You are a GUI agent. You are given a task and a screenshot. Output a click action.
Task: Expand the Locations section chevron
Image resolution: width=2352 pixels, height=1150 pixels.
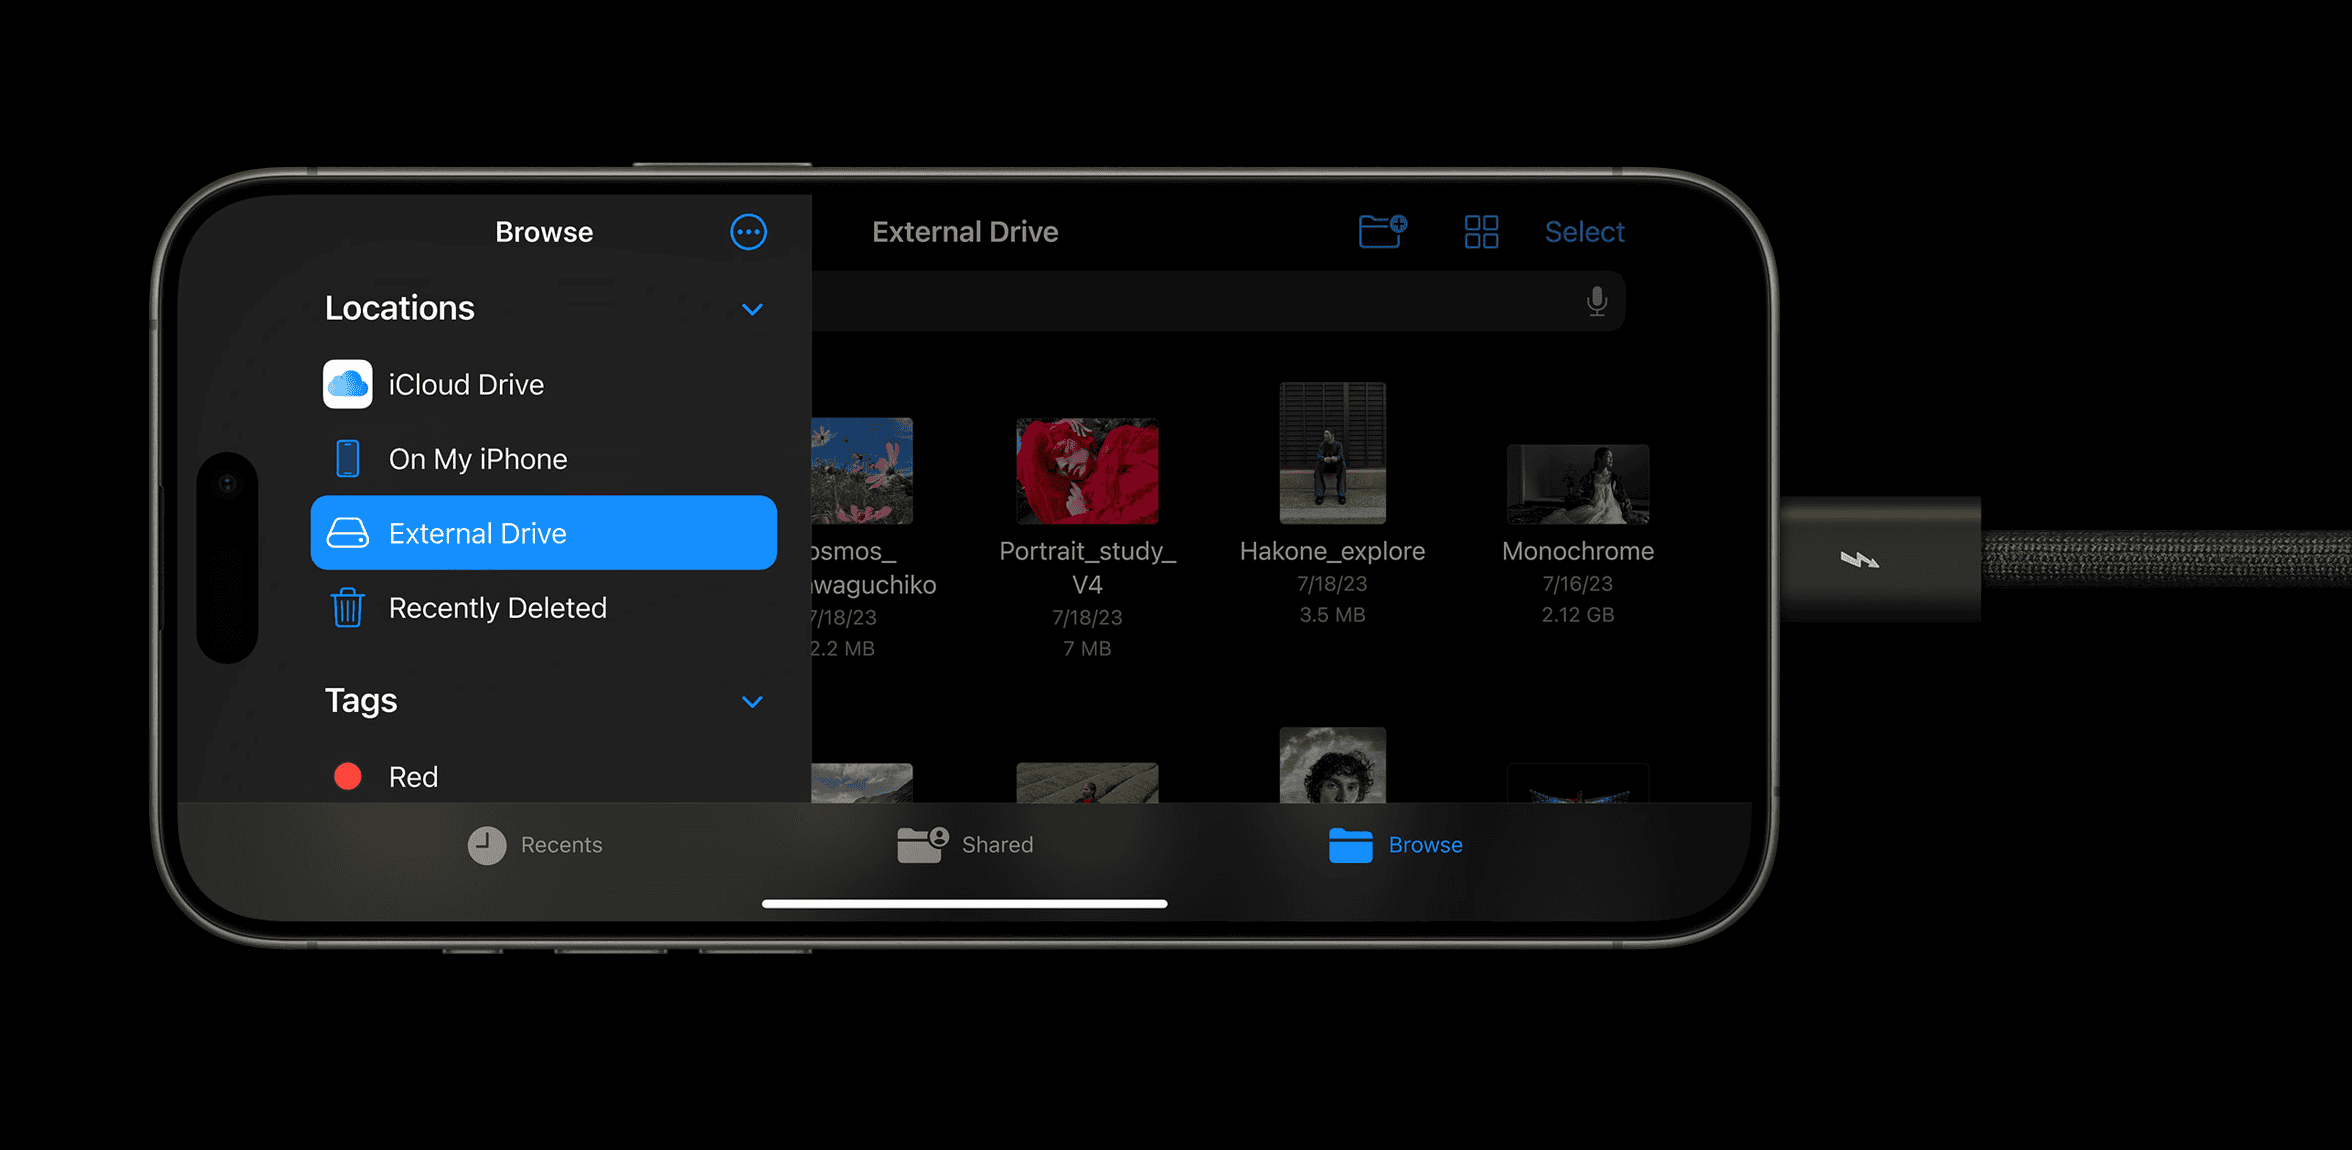click(x=753, y=310)
